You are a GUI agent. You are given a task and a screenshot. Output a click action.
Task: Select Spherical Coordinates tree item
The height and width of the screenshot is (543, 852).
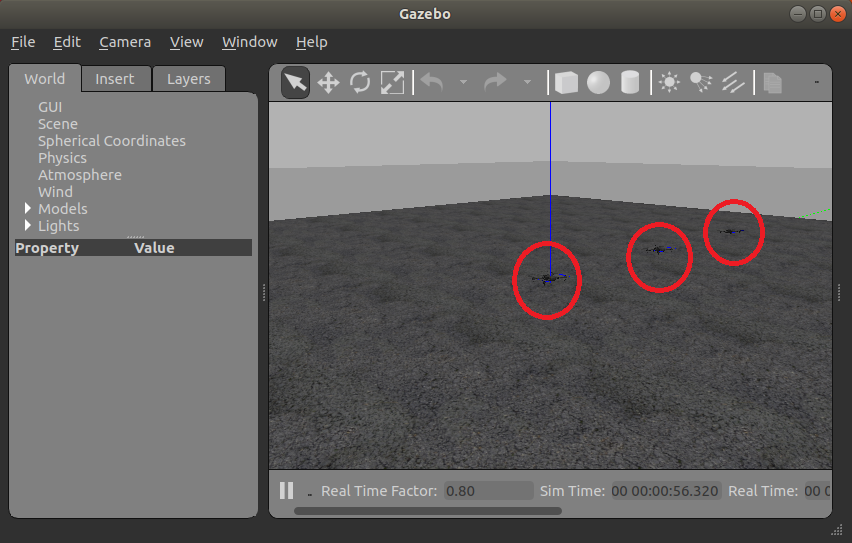click(111, 141)
